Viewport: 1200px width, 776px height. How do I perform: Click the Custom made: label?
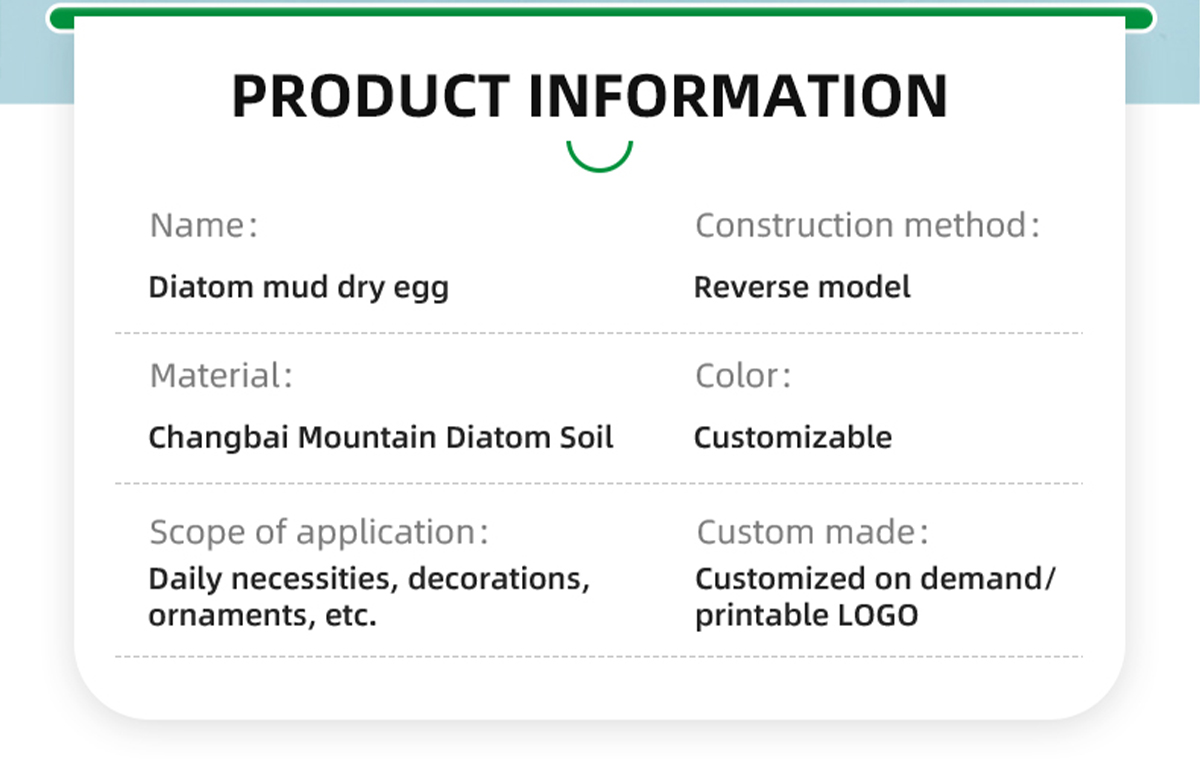[x=812, y=532]
